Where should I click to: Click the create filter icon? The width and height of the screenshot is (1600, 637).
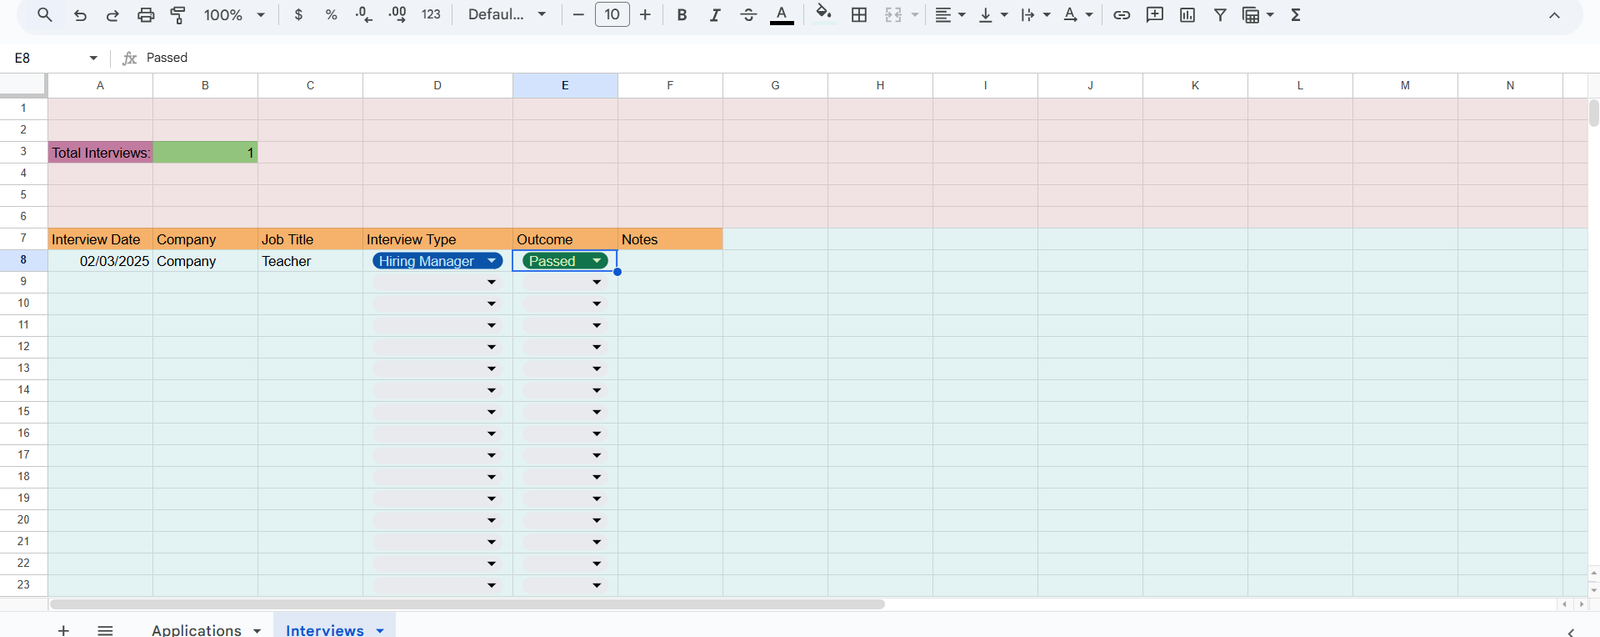pos(1220,15)
